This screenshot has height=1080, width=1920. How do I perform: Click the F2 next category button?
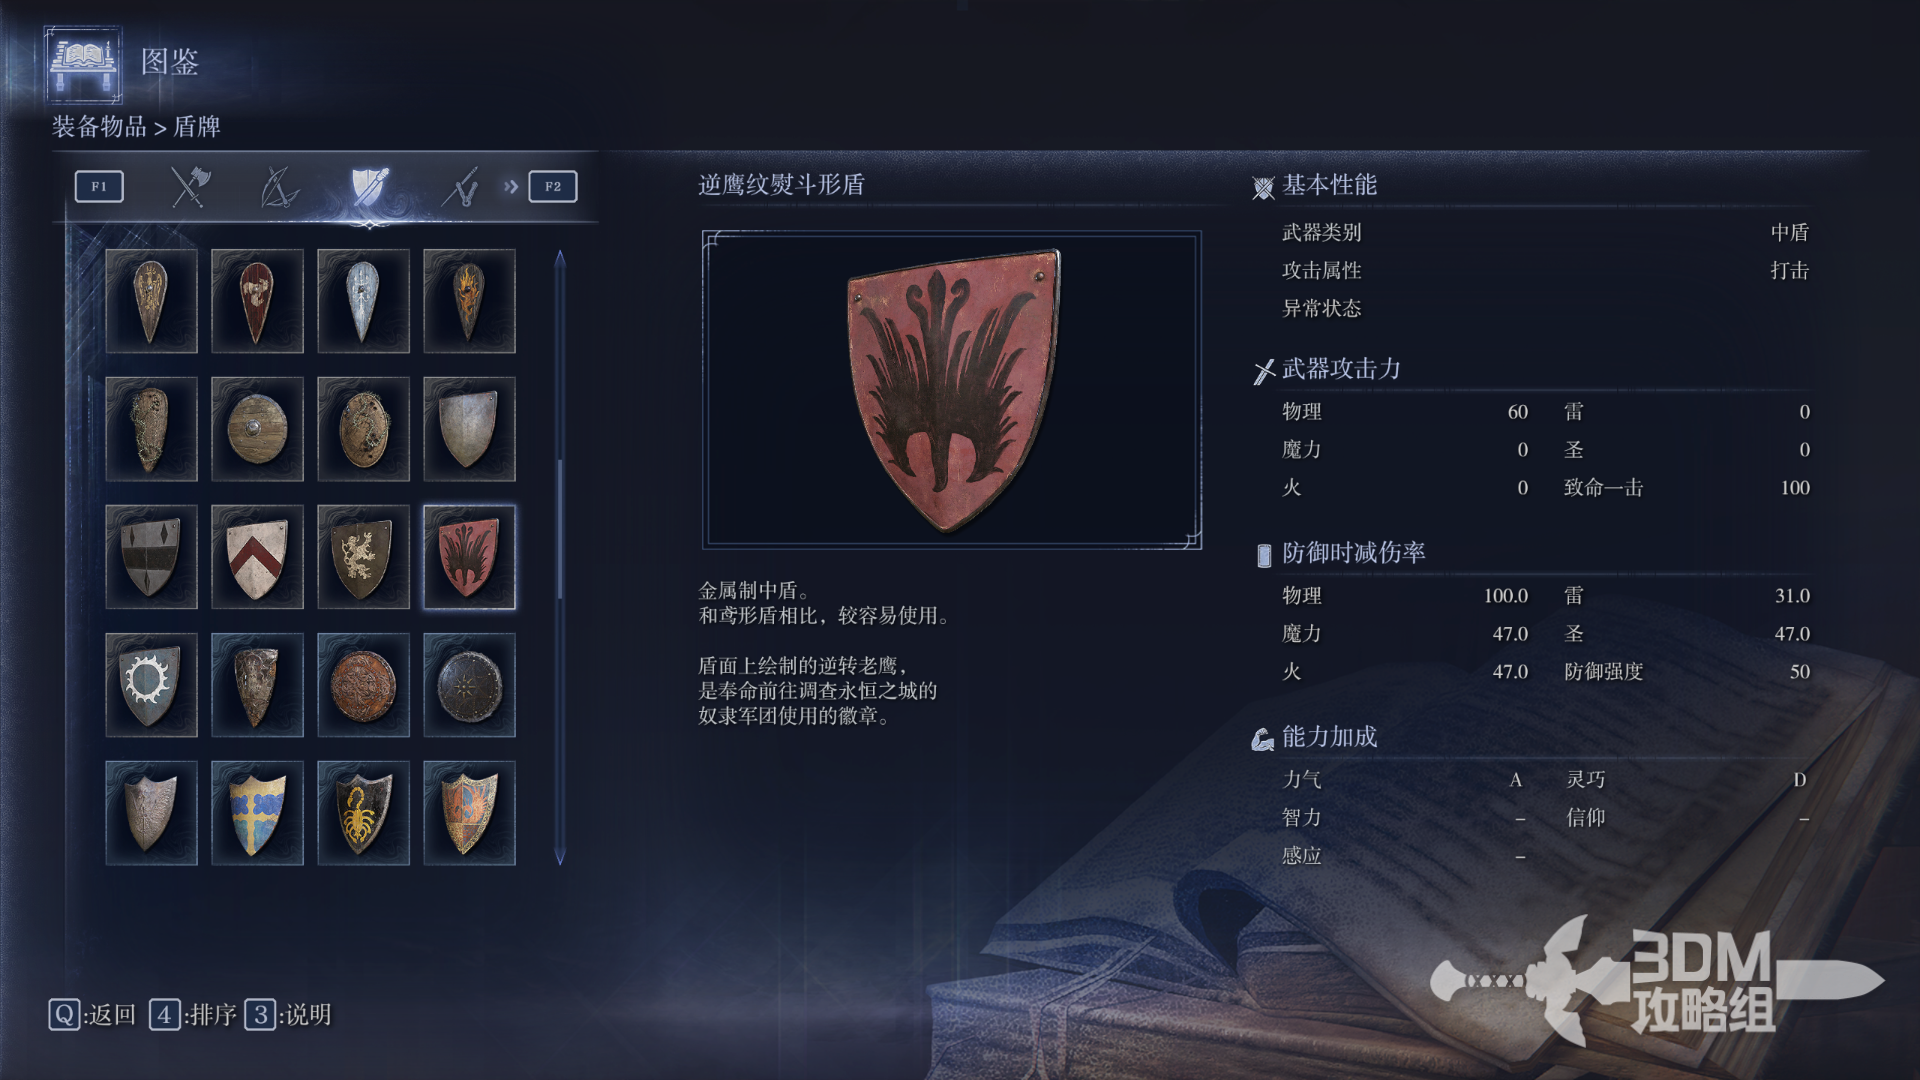pyautogui.click(x=553, y=186)
